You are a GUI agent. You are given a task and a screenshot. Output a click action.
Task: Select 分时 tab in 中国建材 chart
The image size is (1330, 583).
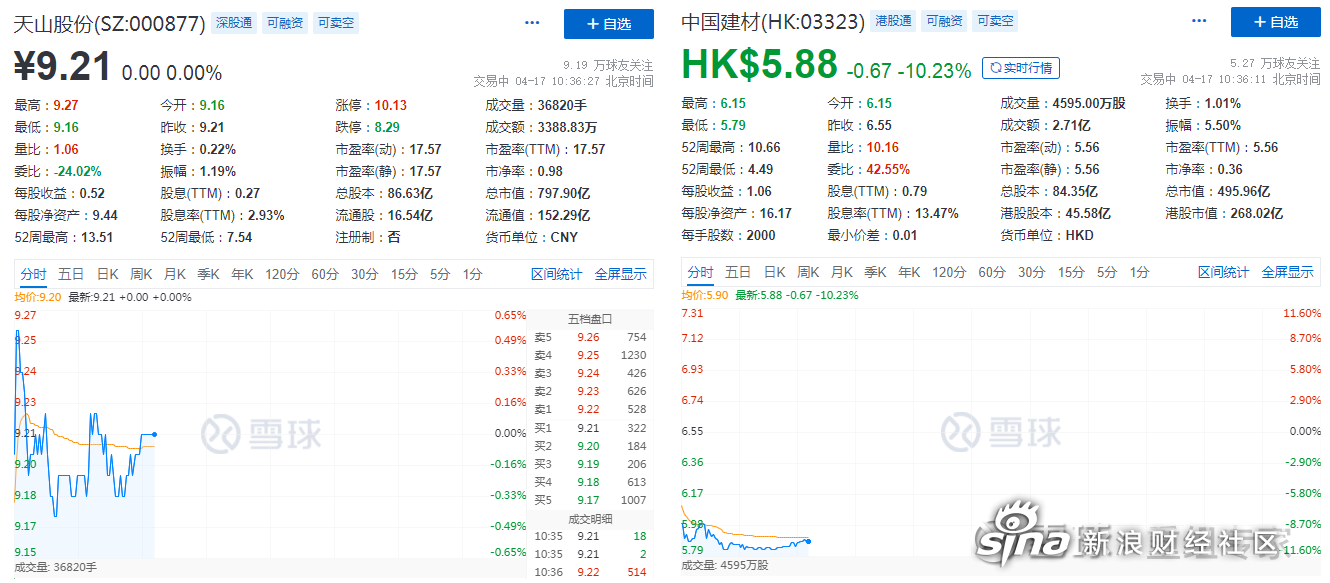[x=701, y=272]
